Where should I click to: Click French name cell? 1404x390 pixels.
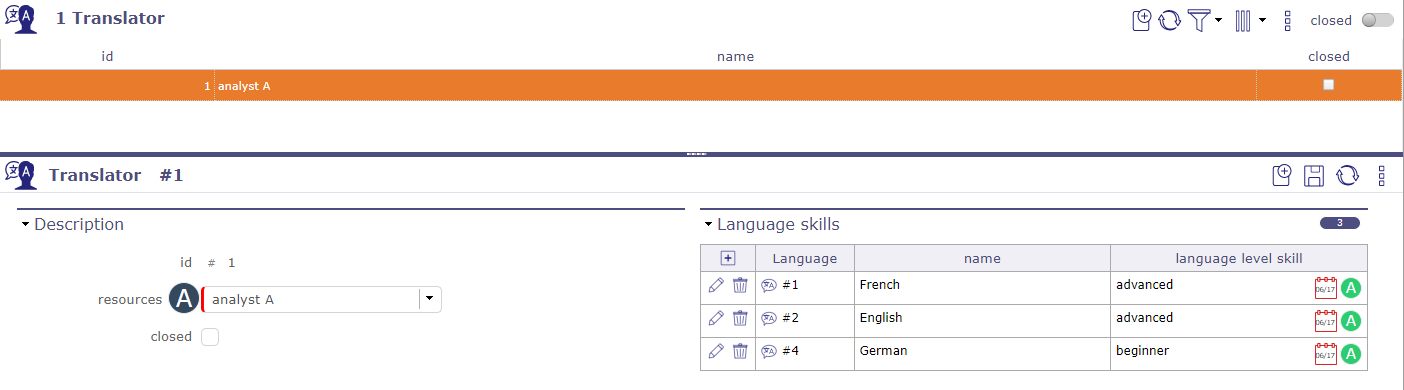(x=982, y=288)
